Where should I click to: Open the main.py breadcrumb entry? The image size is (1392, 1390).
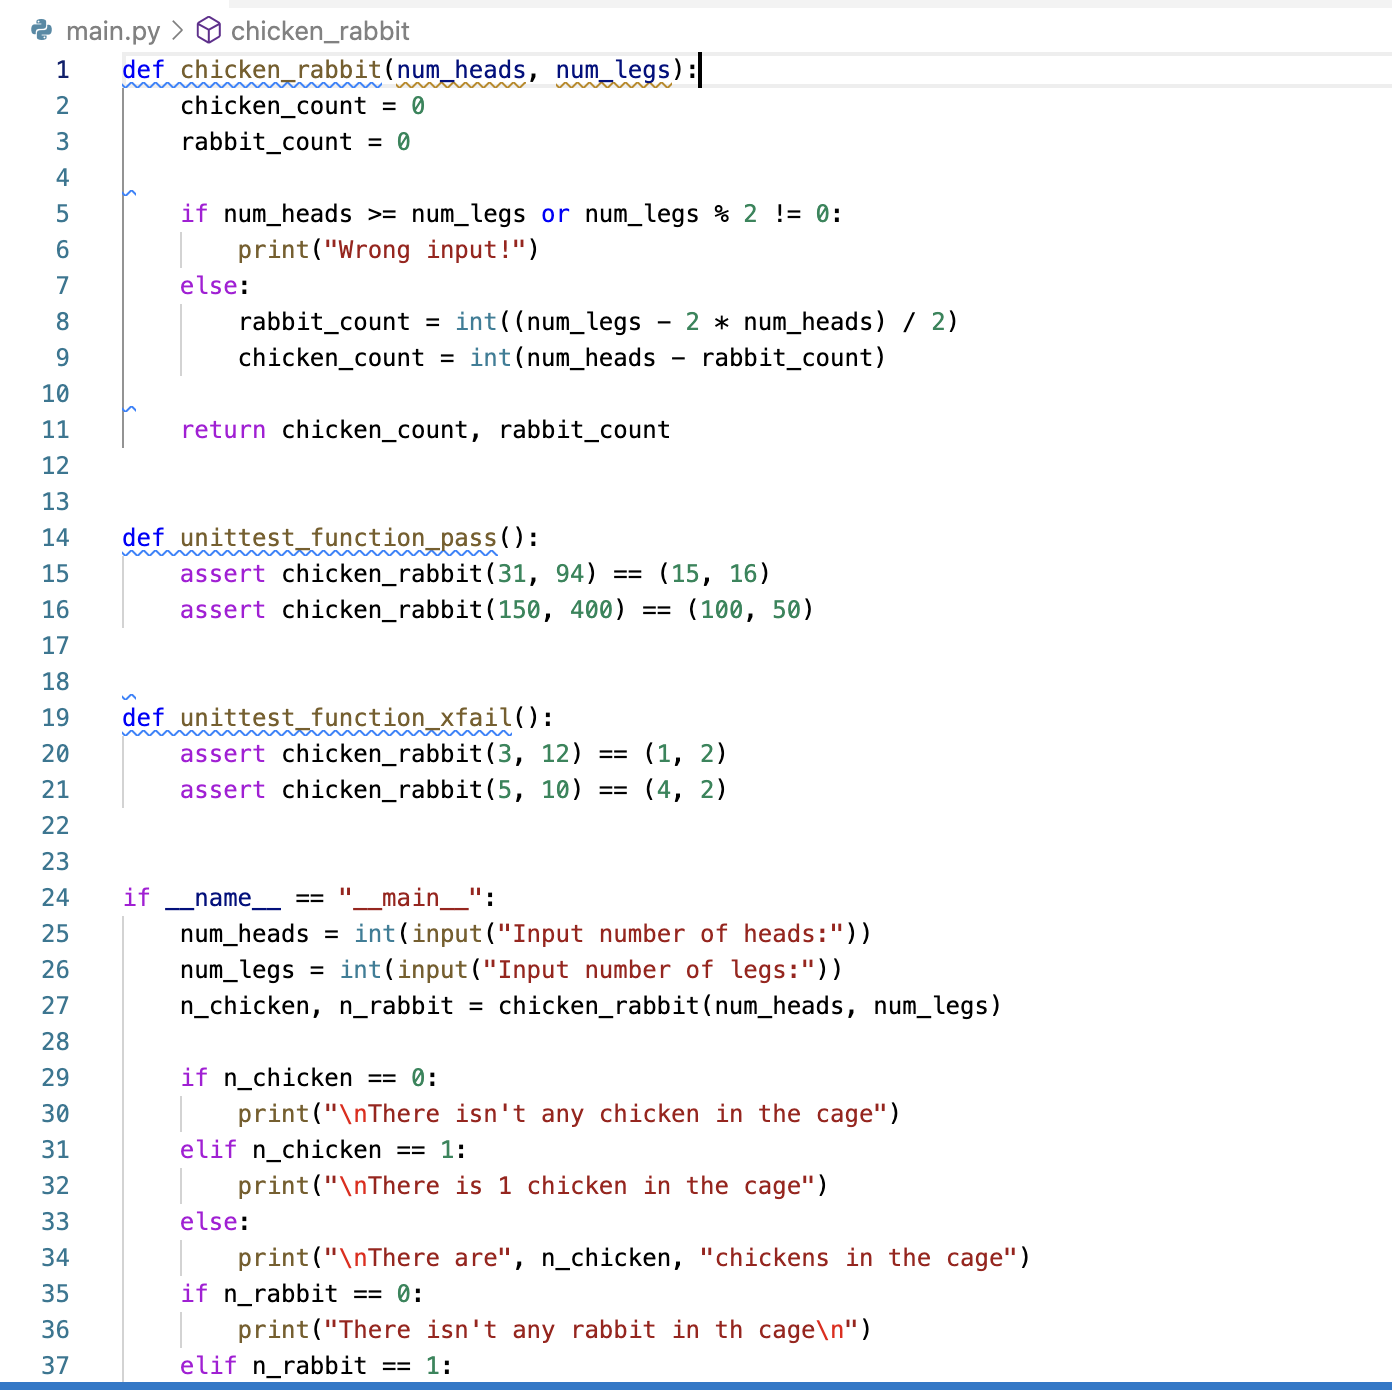[113, 30]
